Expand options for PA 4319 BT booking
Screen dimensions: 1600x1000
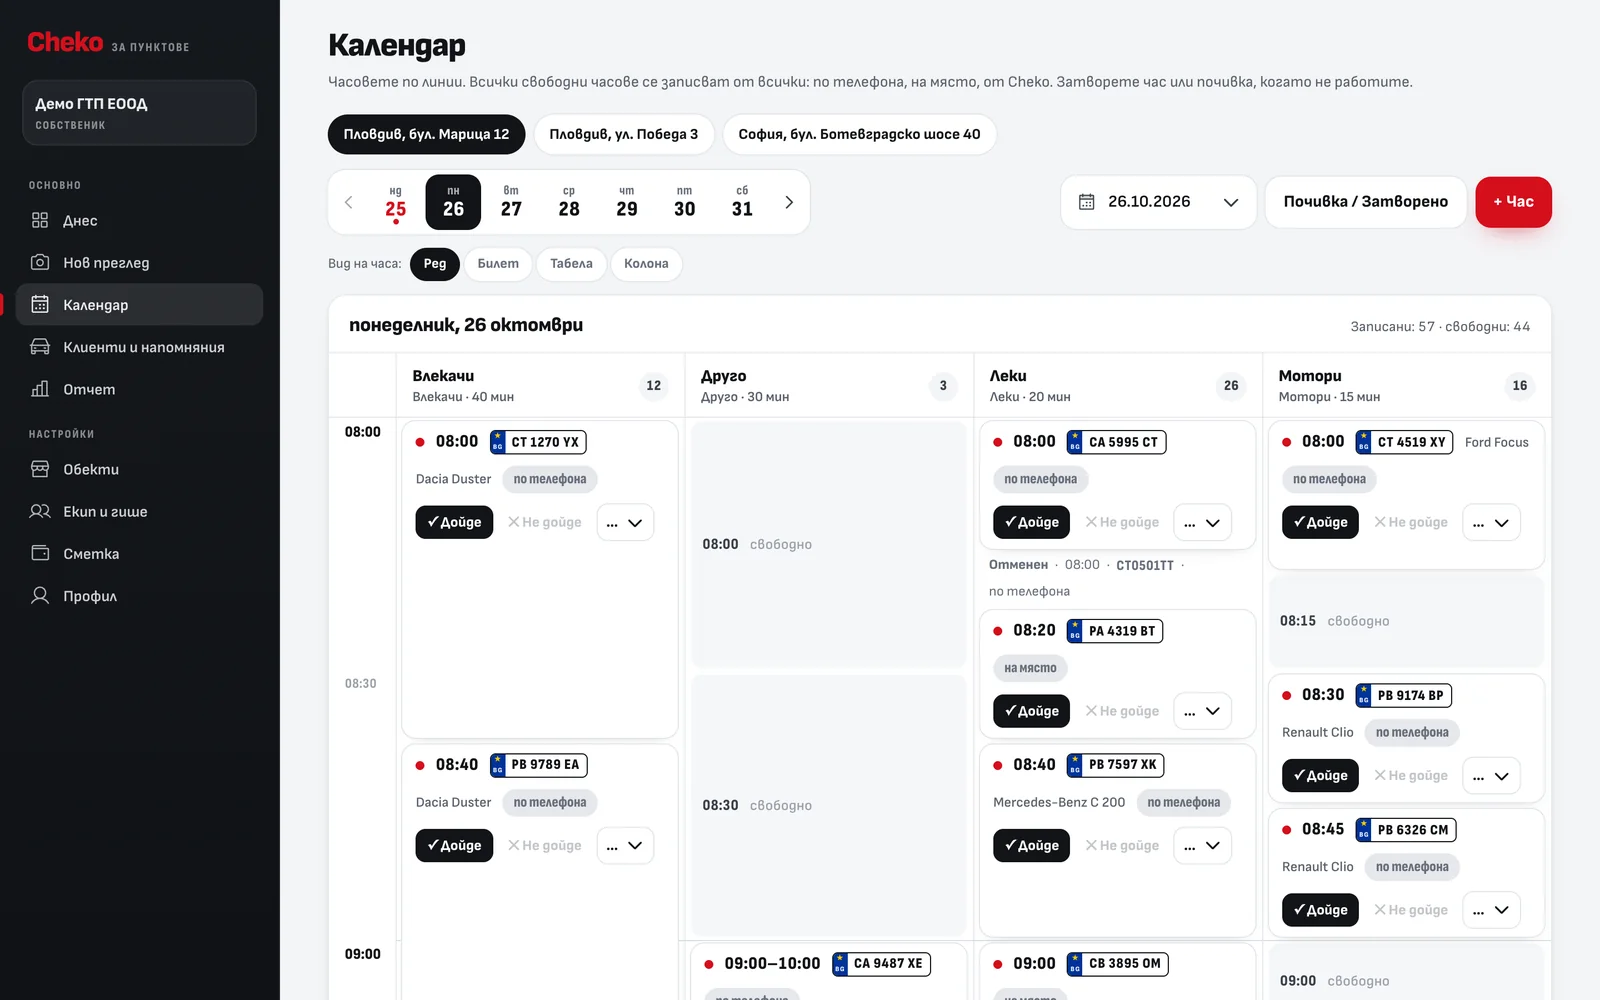tap(1202, 711)
